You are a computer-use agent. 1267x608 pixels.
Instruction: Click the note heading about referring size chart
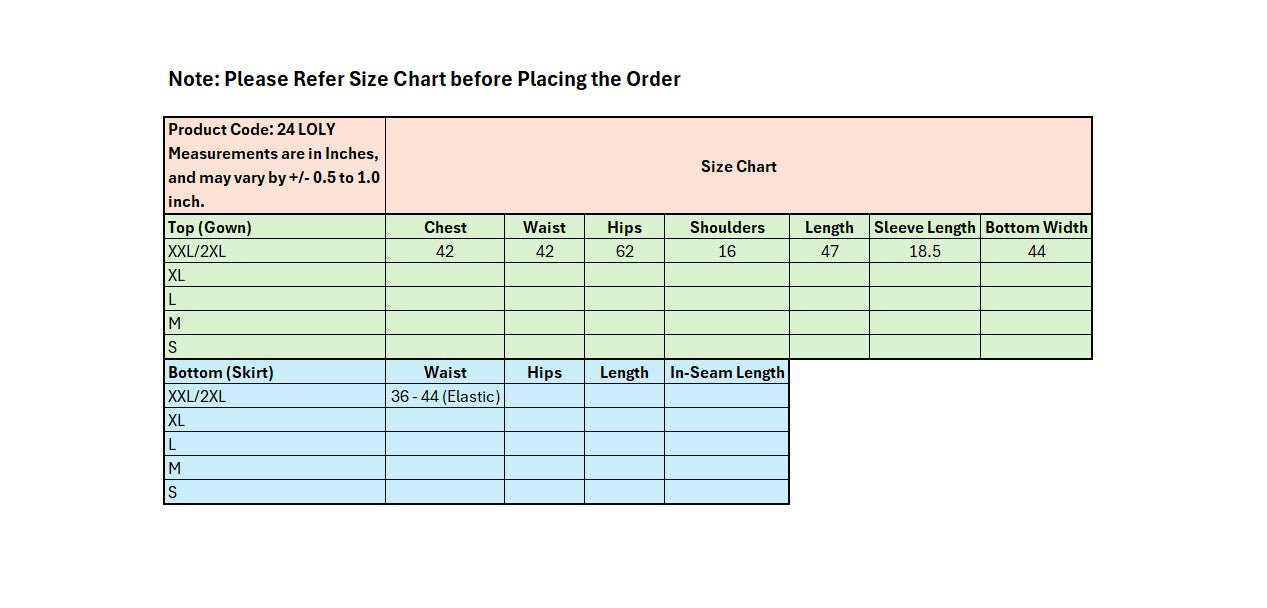(x=424, y=79)
